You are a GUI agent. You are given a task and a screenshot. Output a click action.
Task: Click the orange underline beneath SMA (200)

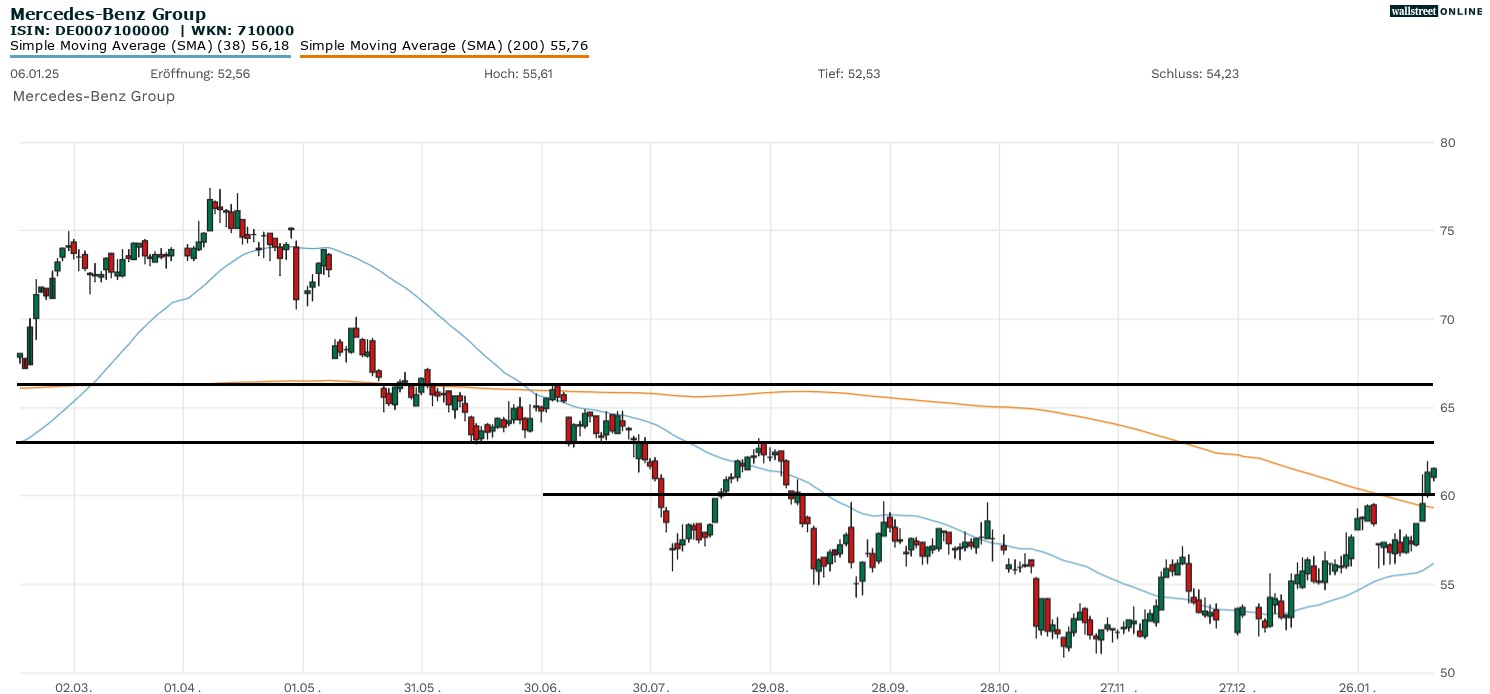(x=444, y=56)
